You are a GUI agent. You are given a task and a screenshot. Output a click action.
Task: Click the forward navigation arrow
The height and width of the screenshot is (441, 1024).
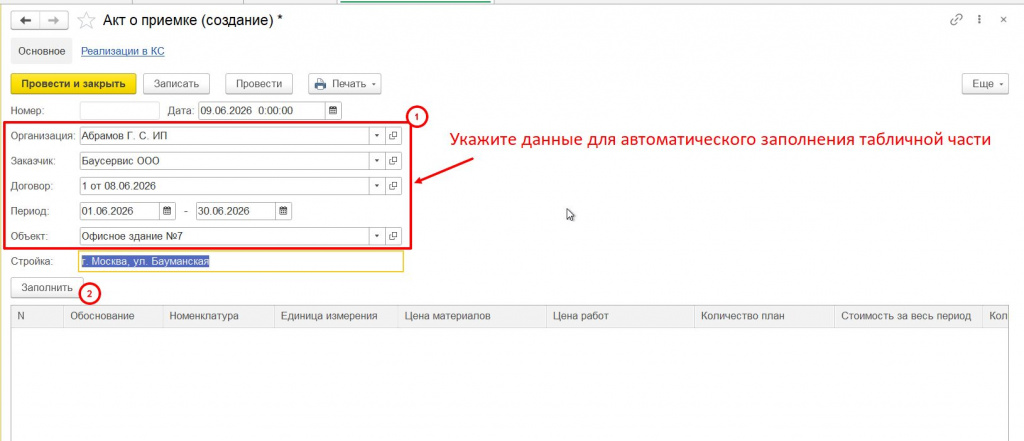[x=54, y=20]
